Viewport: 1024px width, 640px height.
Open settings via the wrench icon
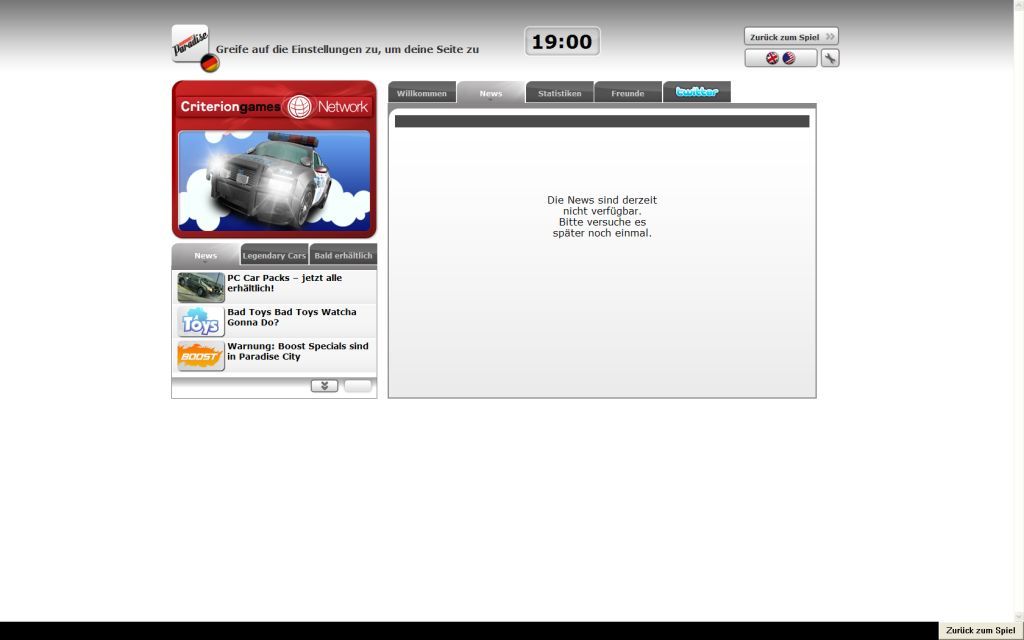pyautogui.click(x=830, y=58)
